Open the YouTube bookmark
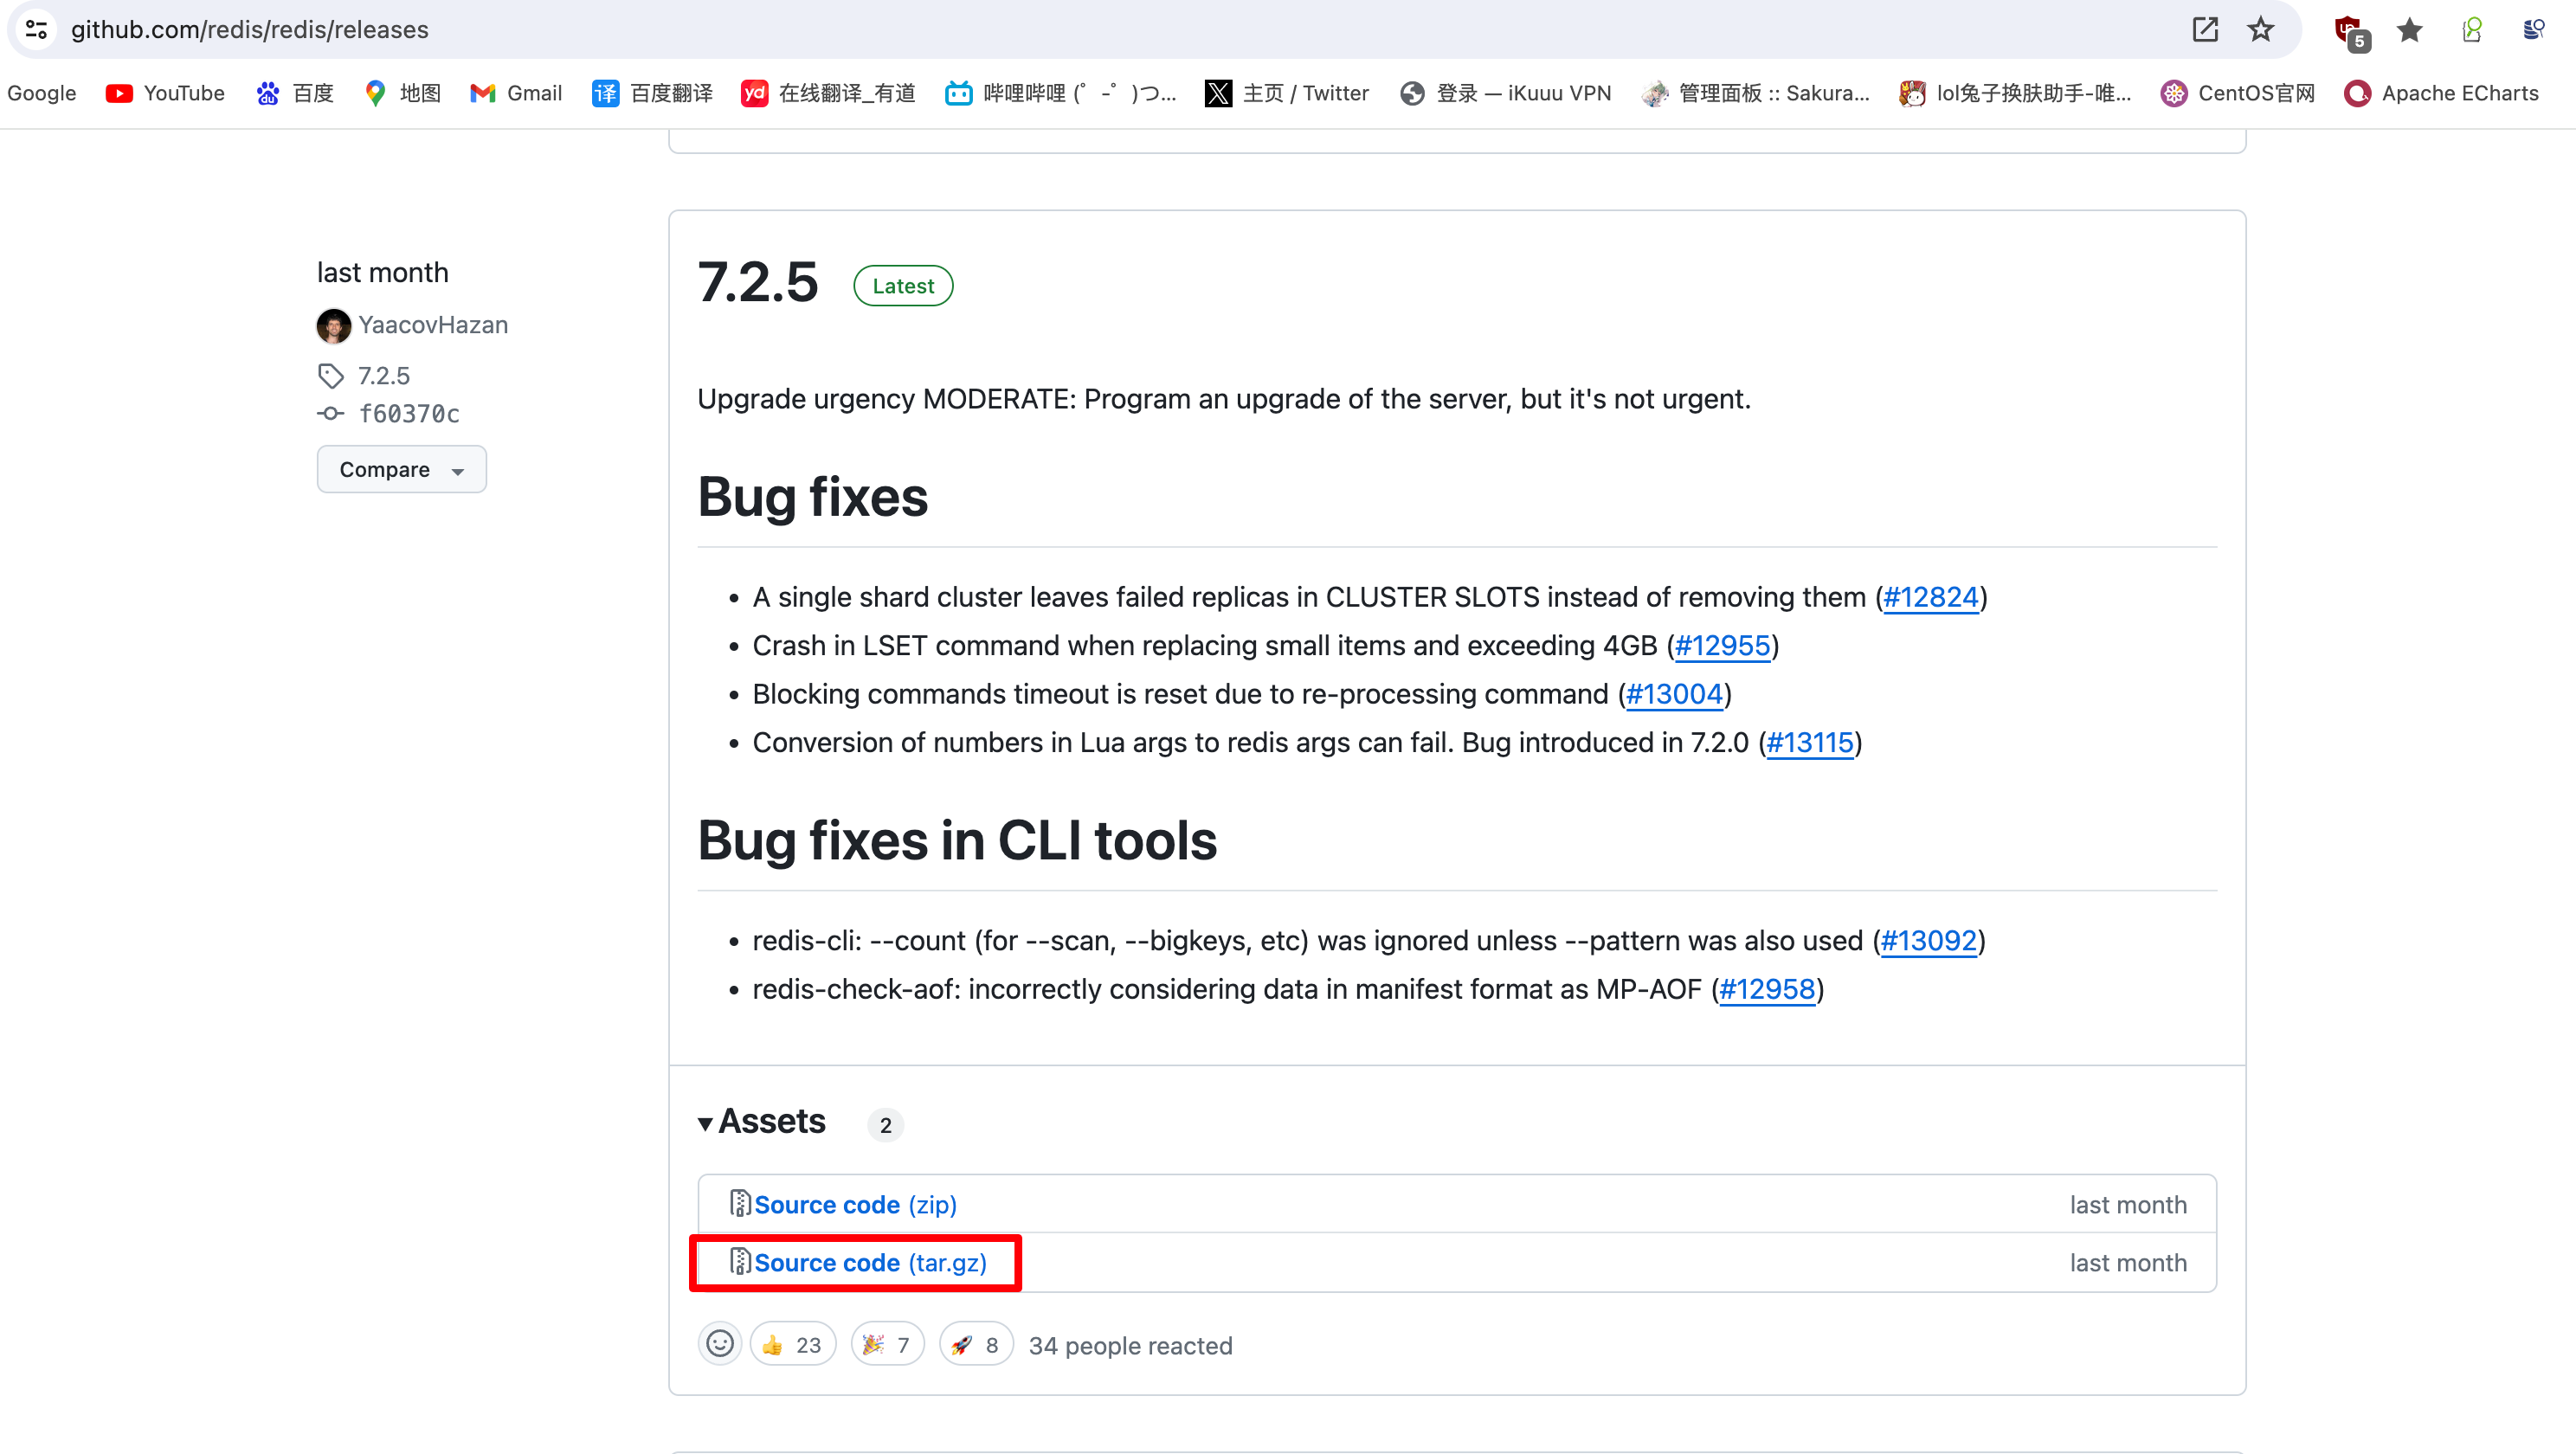Screen dimensions: 2576x1454 (x=165, y=93)
